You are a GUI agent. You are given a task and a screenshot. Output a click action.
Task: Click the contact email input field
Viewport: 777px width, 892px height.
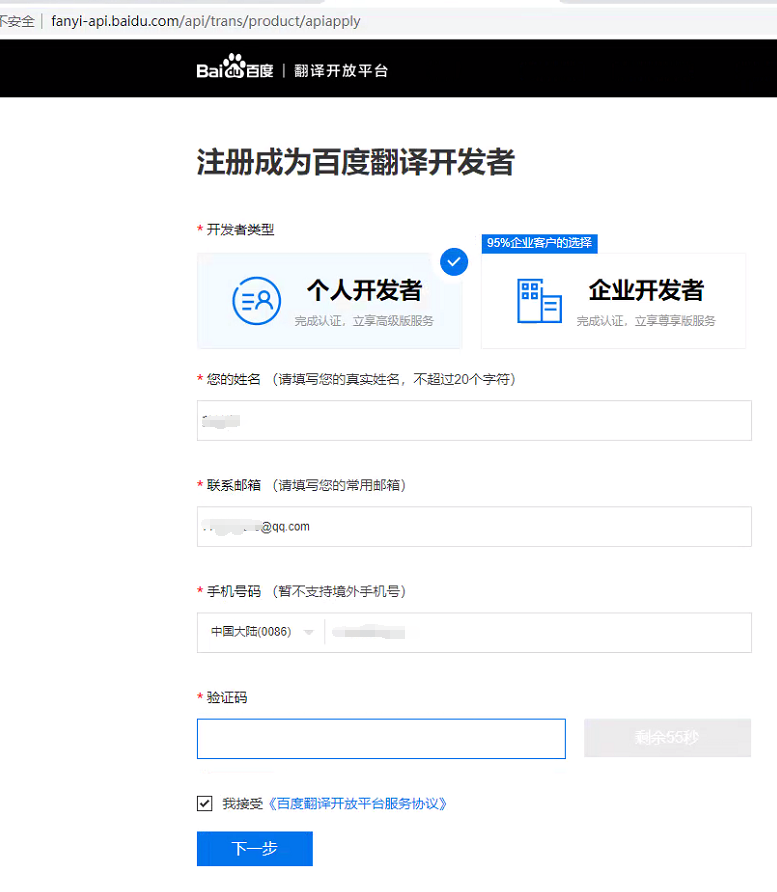474,527
